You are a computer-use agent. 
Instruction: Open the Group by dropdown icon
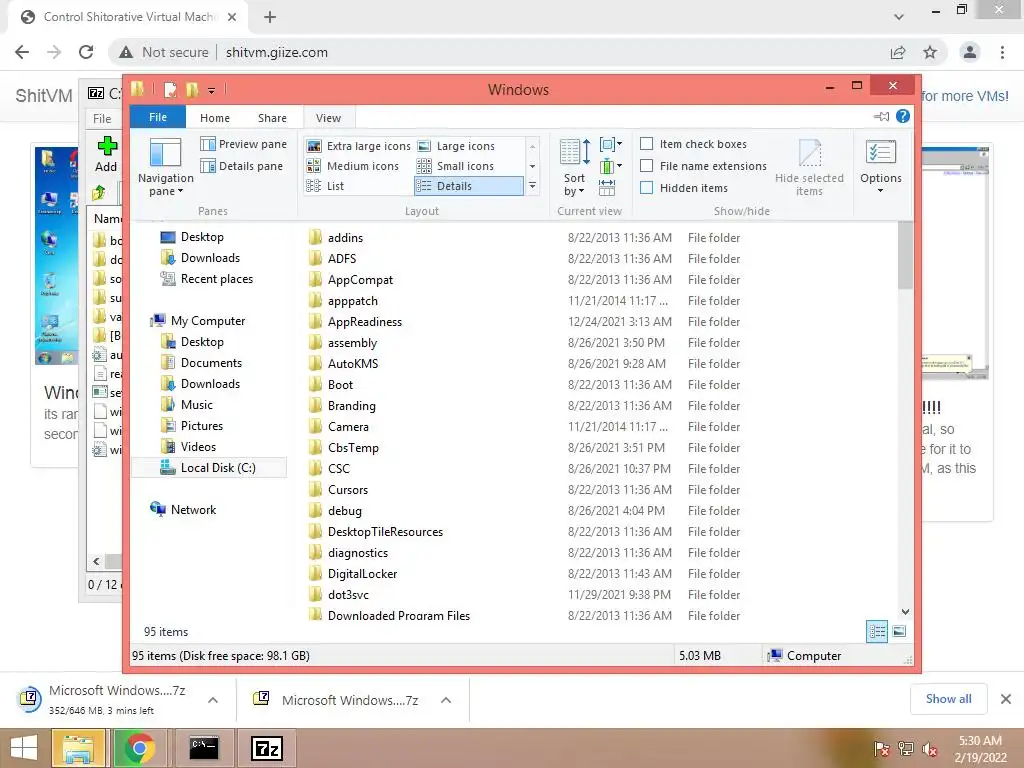click(x=611, y=144)
